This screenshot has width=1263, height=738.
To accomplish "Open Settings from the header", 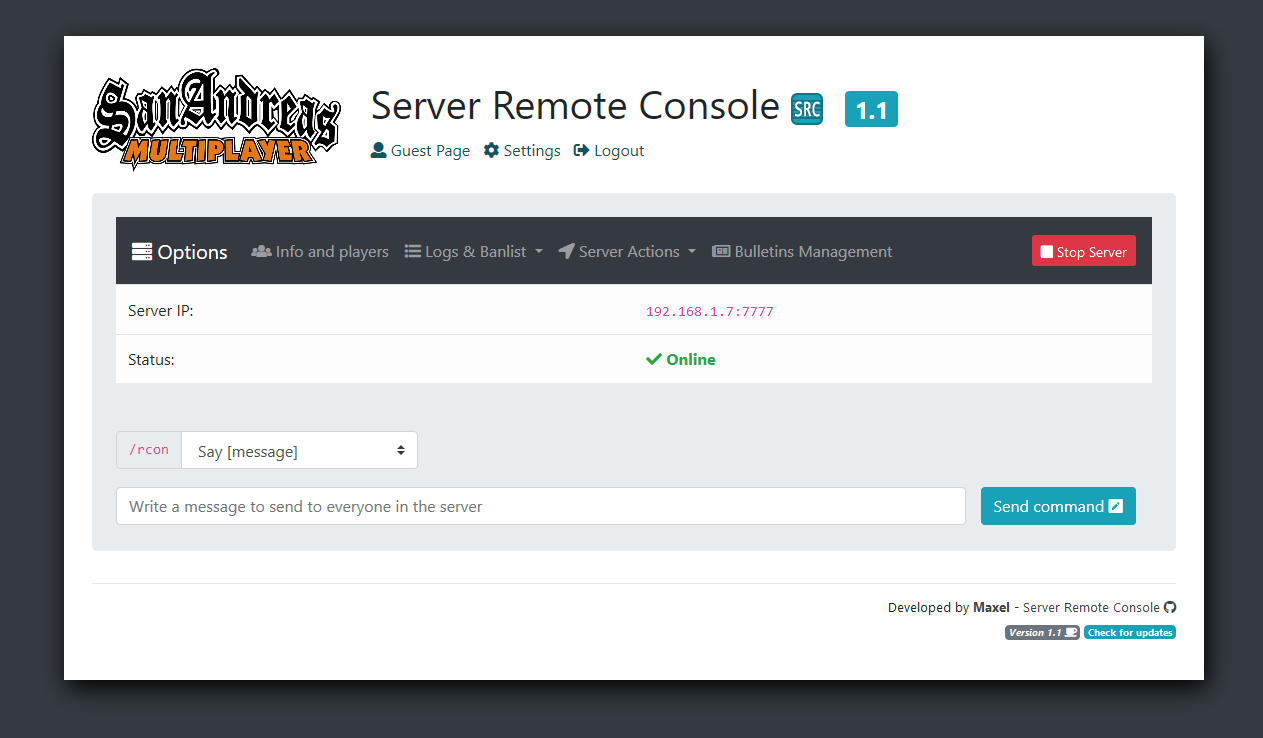I will (522, 150).
